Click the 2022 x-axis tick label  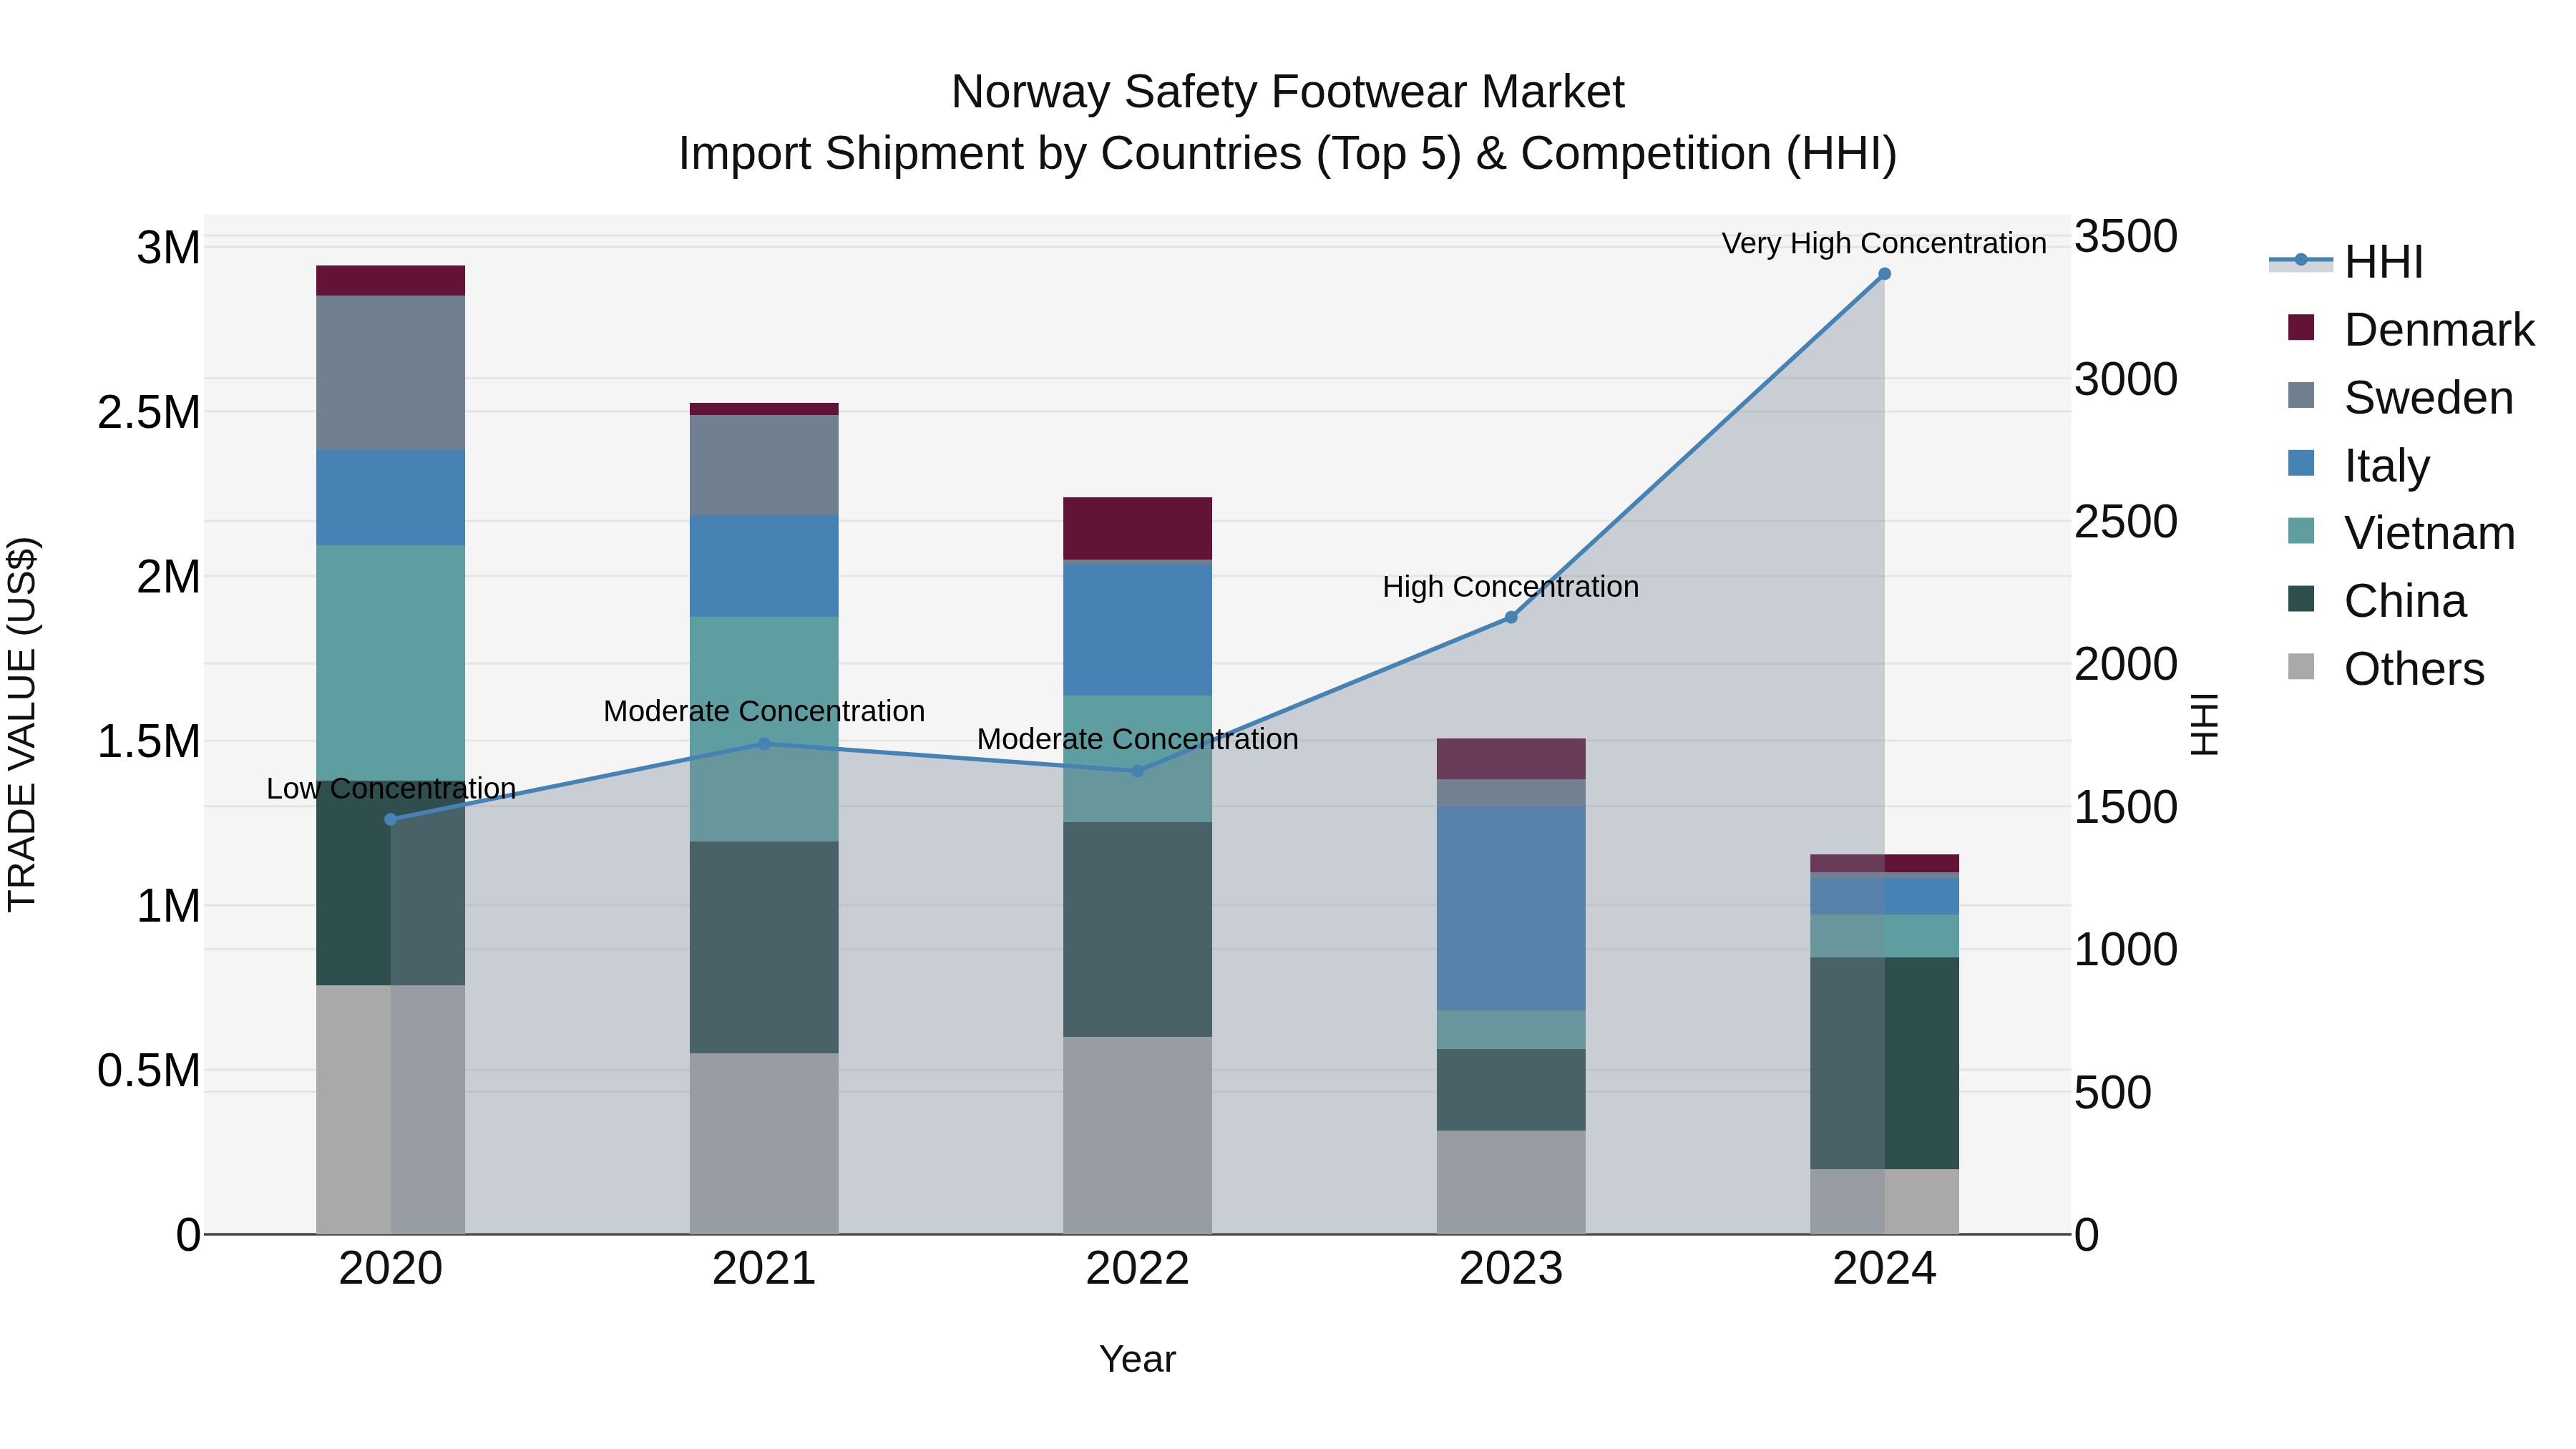(x=1137, y=1269)
